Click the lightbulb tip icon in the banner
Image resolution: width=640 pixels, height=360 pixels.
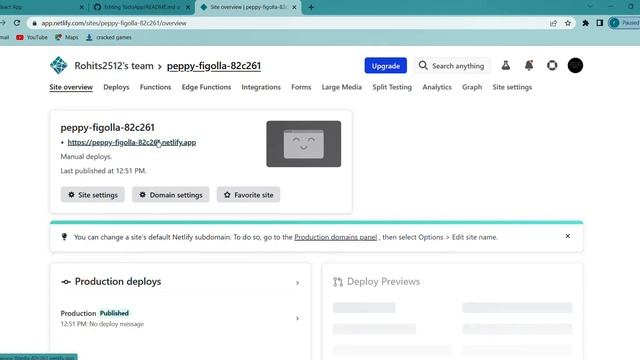pos(64,237)
